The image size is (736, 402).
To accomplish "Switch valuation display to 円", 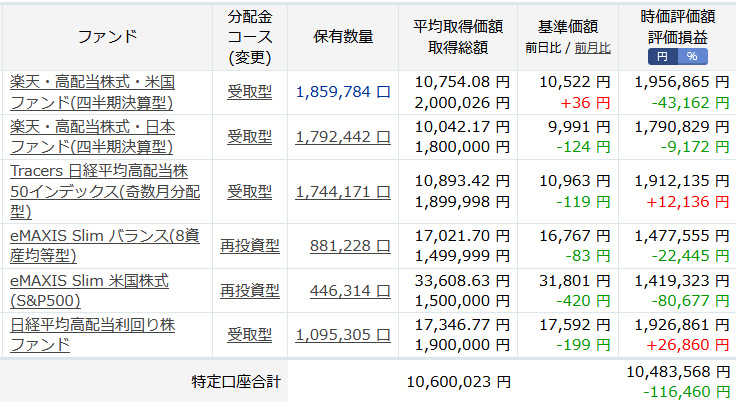I will pyautogui.click(x=662, y=57).
